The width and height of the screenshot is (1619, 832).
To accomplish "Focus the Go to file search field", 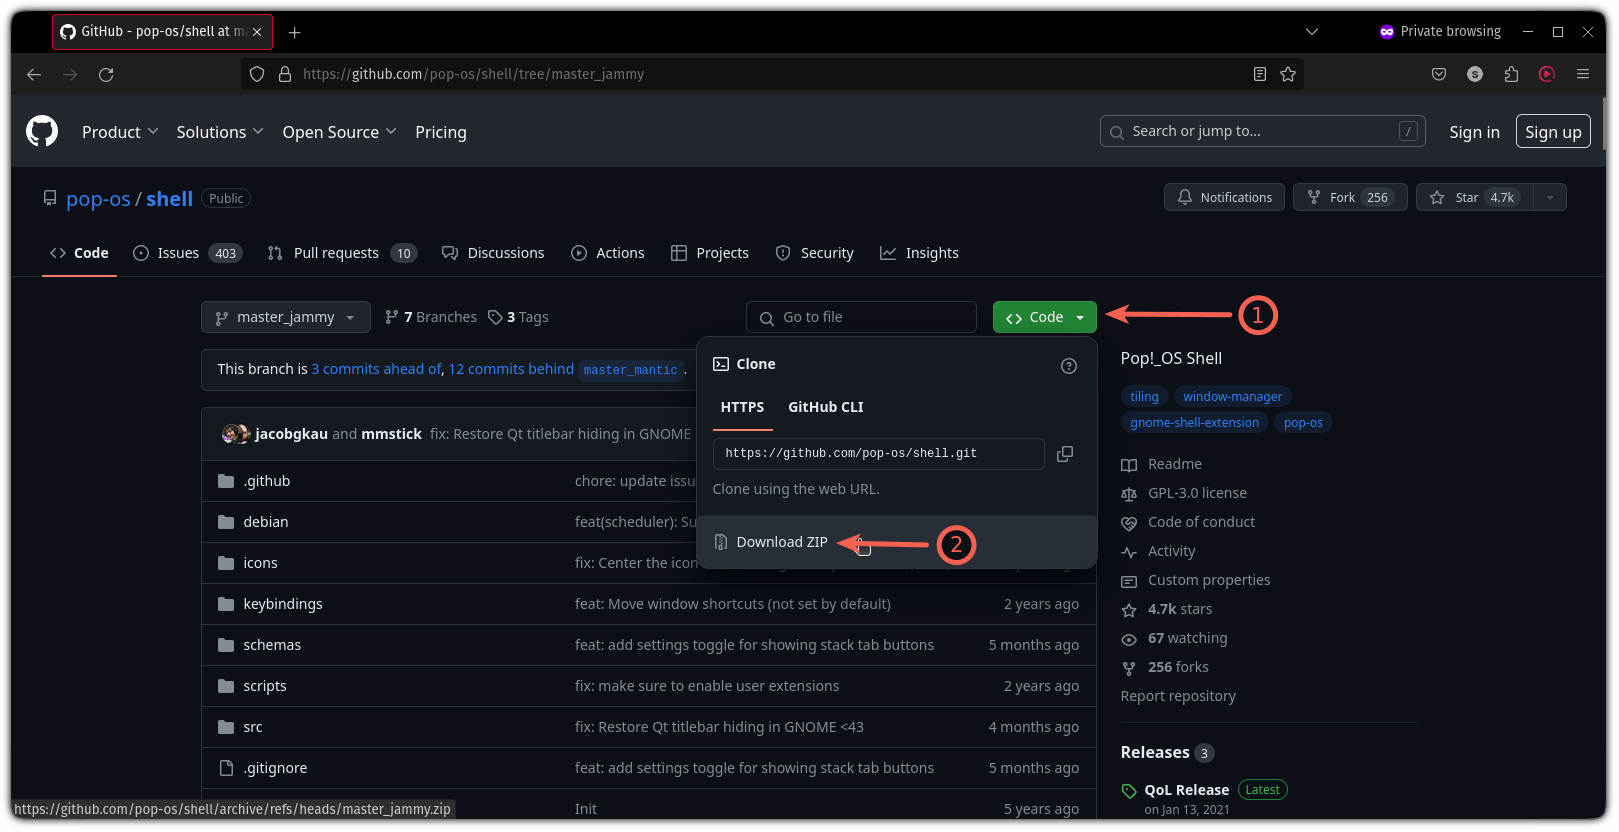I will click(861, 317).
